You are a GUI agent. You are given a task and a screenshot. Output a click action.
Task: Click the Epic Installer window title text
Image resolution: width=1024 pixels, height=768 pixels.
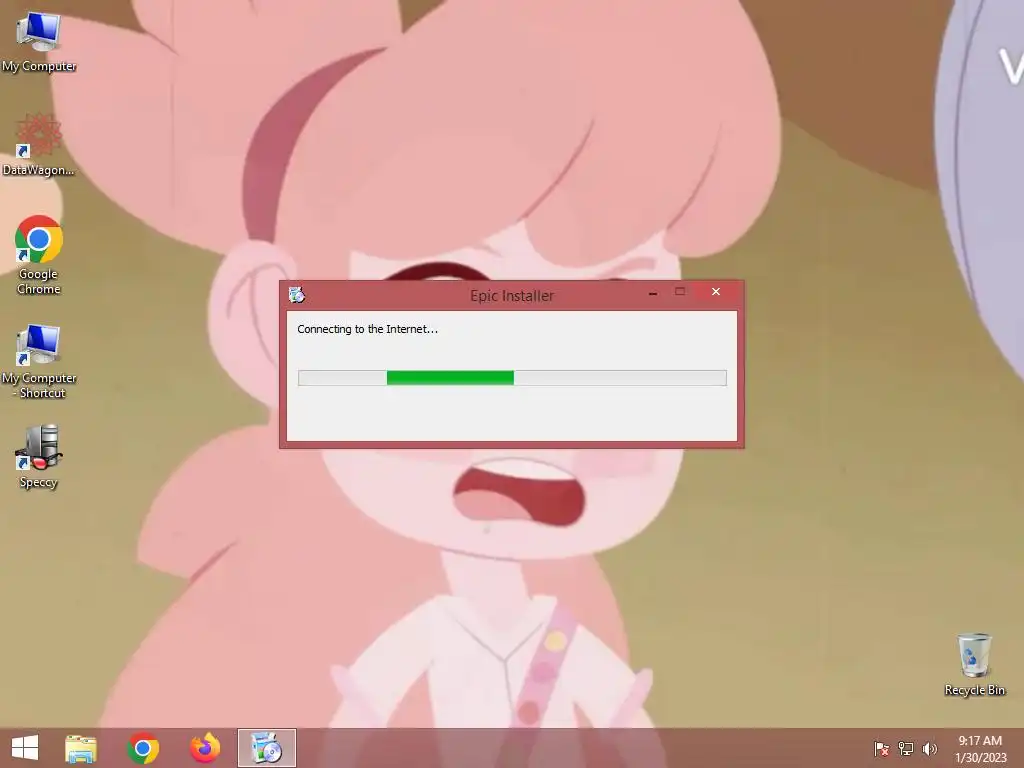click(x=512, y=296)
